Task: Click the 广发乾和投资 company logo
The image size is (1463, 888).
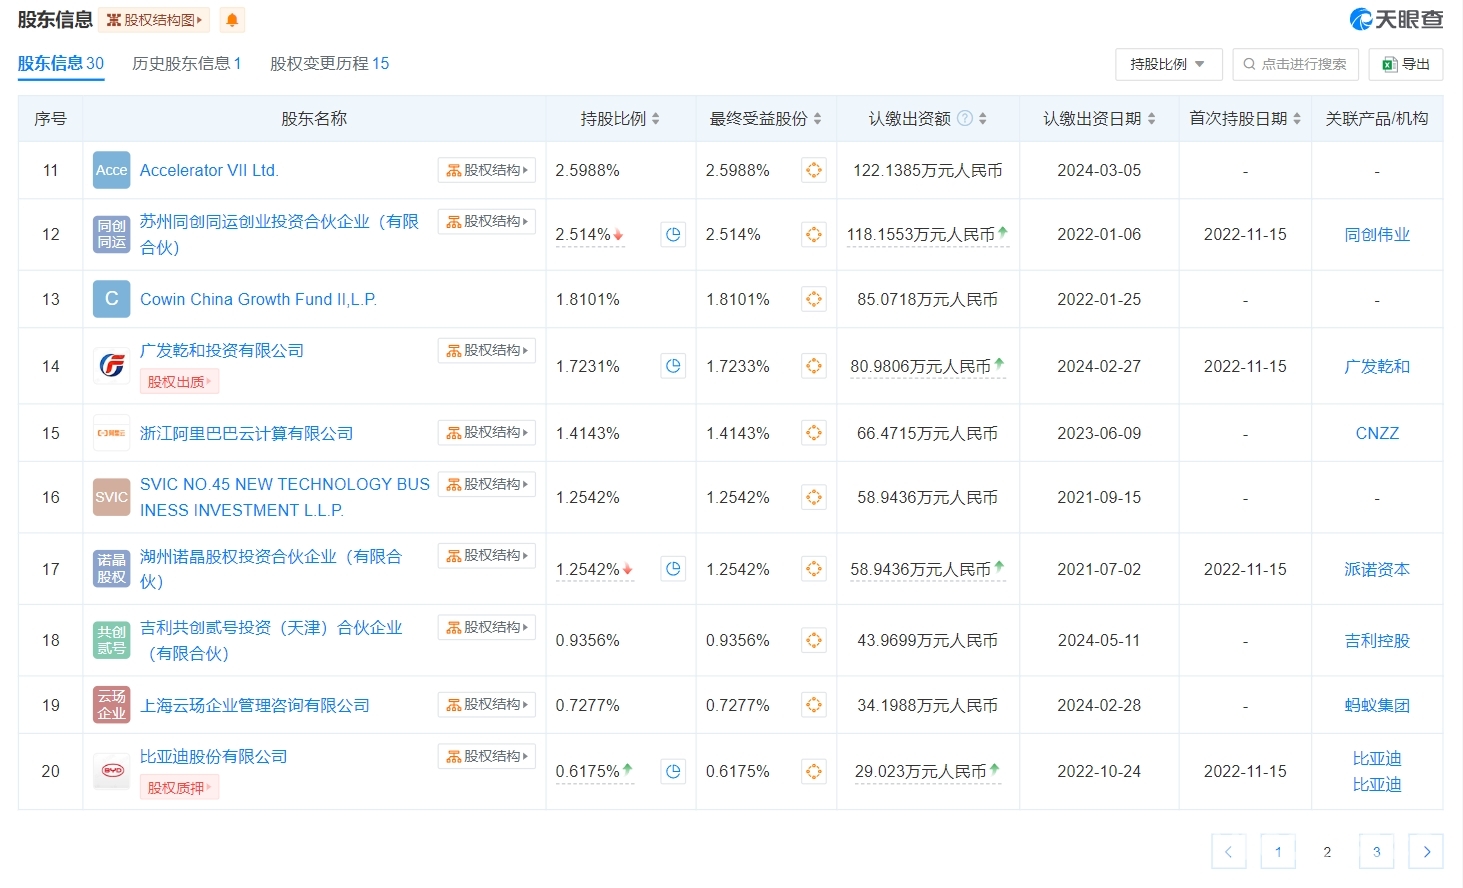Action: pyautogui.click(x=111, y=366)
